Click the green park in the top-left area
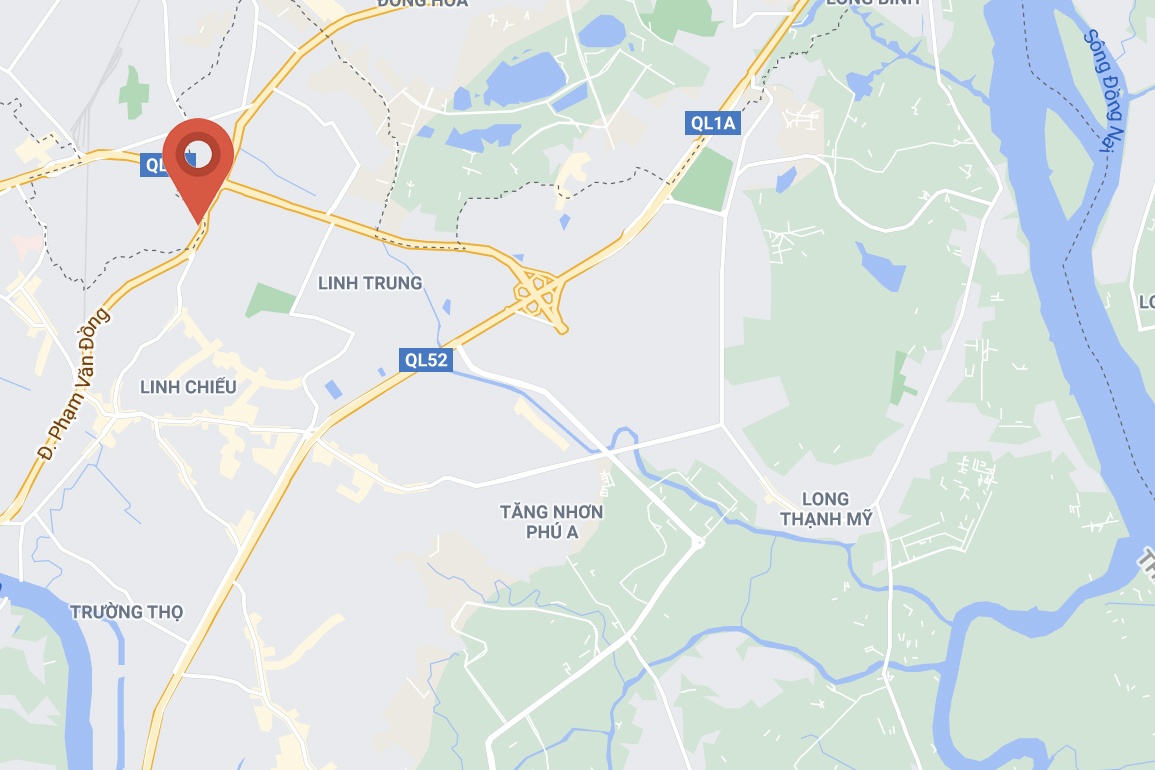This screenshot has width=1155, height=770. pos(134,93)
